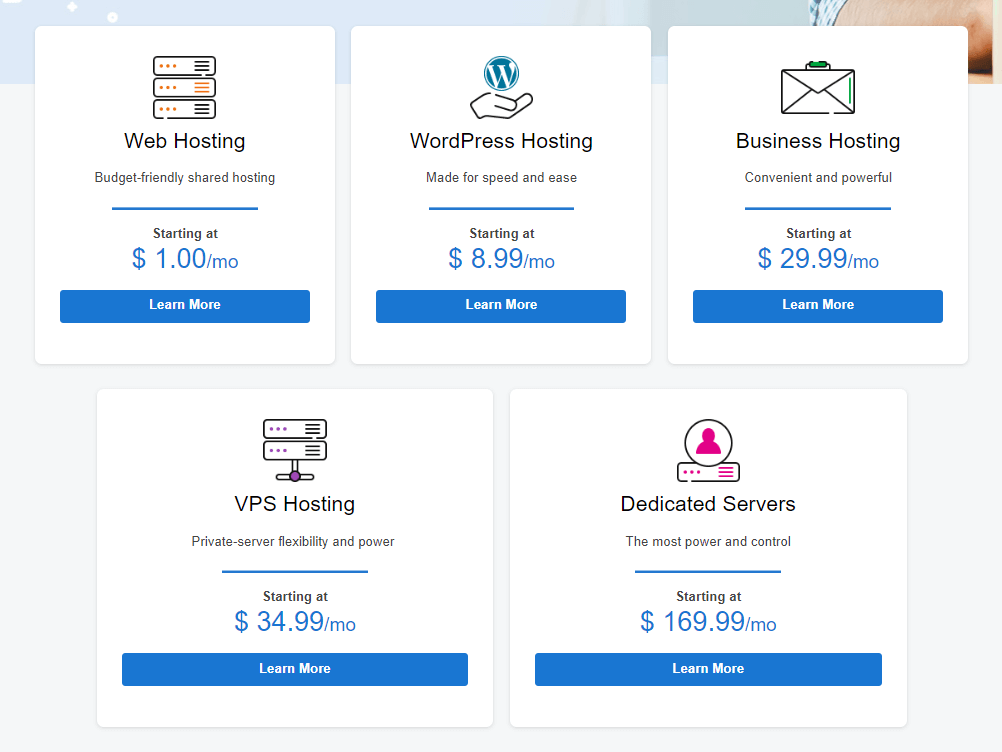Click Learn More under WordPress Hosting
Image resolution: width=1002 pixels, height=752 pixels.
coord(500,306)
